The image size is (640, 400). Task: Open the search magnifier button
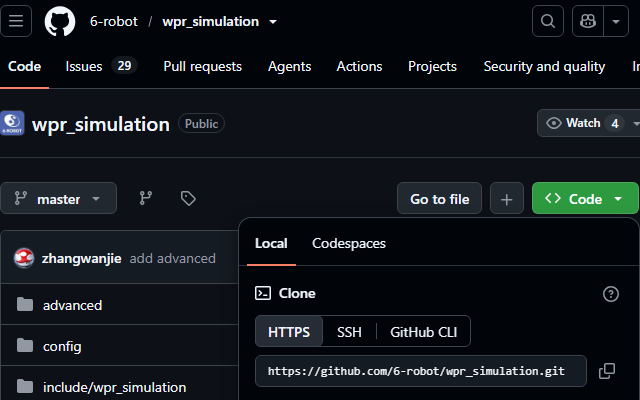click(x=548, y=21)
